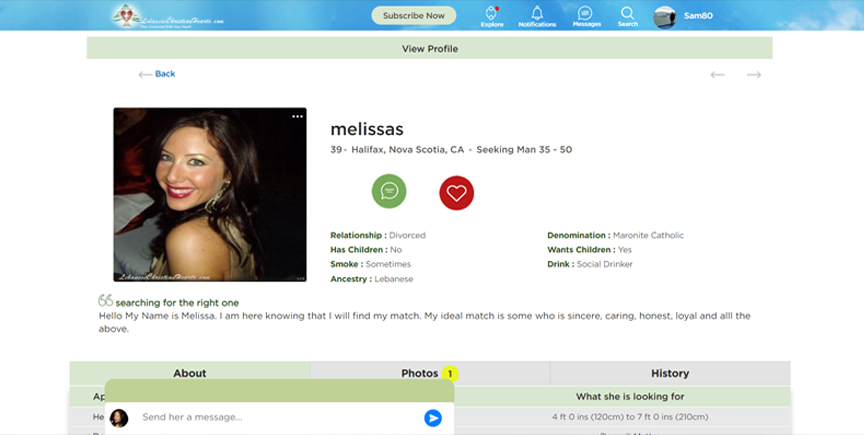The width and height of the screenshot is (864, 435).
Task: Go to previous profile arrow
Action: pos(717,74)
